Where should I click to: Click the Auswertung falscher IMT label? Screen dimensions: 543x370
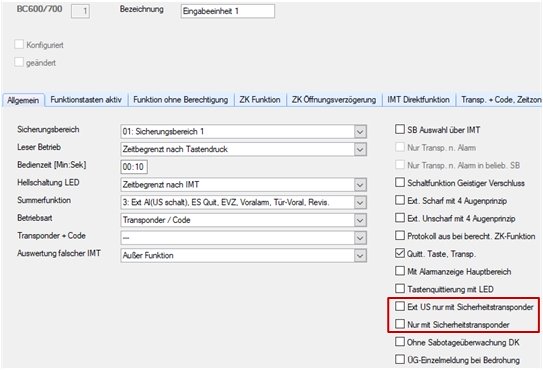pyautogui.click(x=59, y=253)
